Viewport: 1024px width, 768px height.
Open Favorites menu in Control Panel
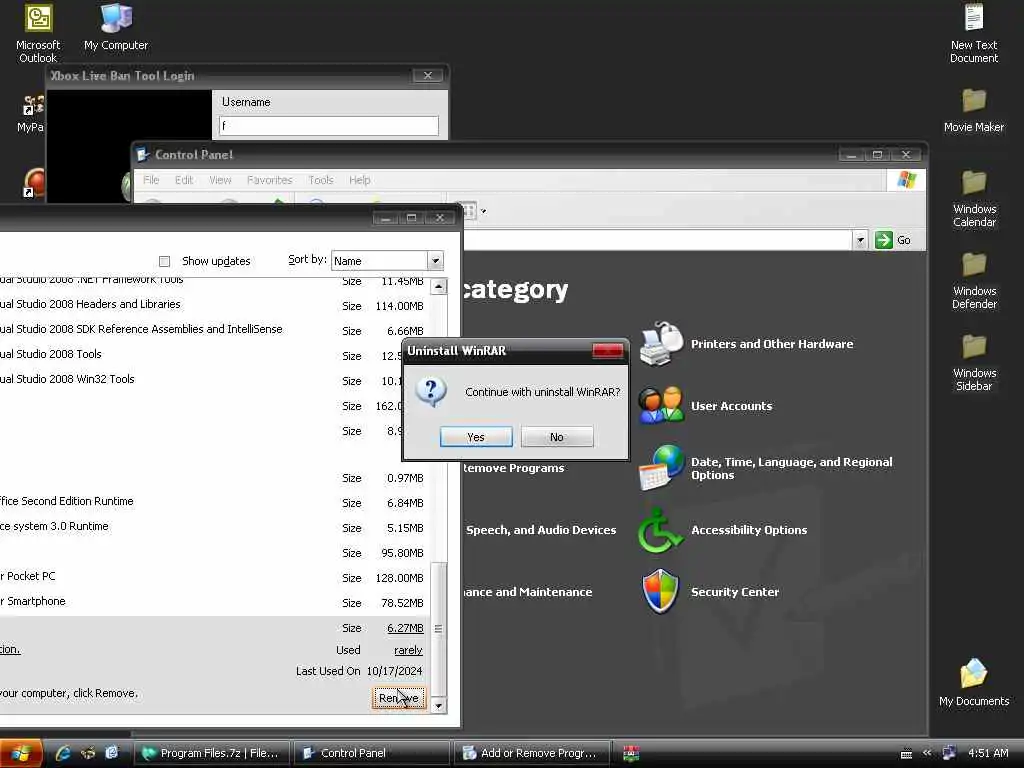269,180
